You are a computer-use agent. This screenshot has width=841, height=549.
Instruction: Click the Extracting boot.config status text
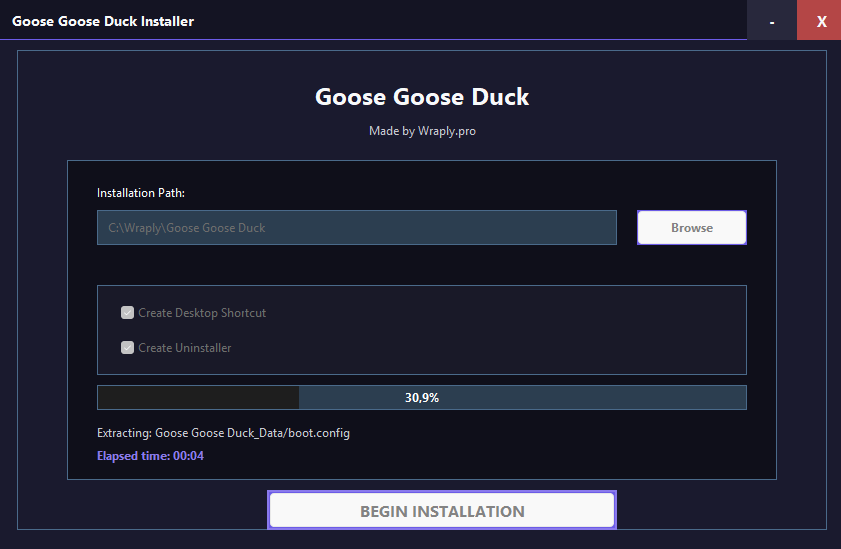[223, 433]
